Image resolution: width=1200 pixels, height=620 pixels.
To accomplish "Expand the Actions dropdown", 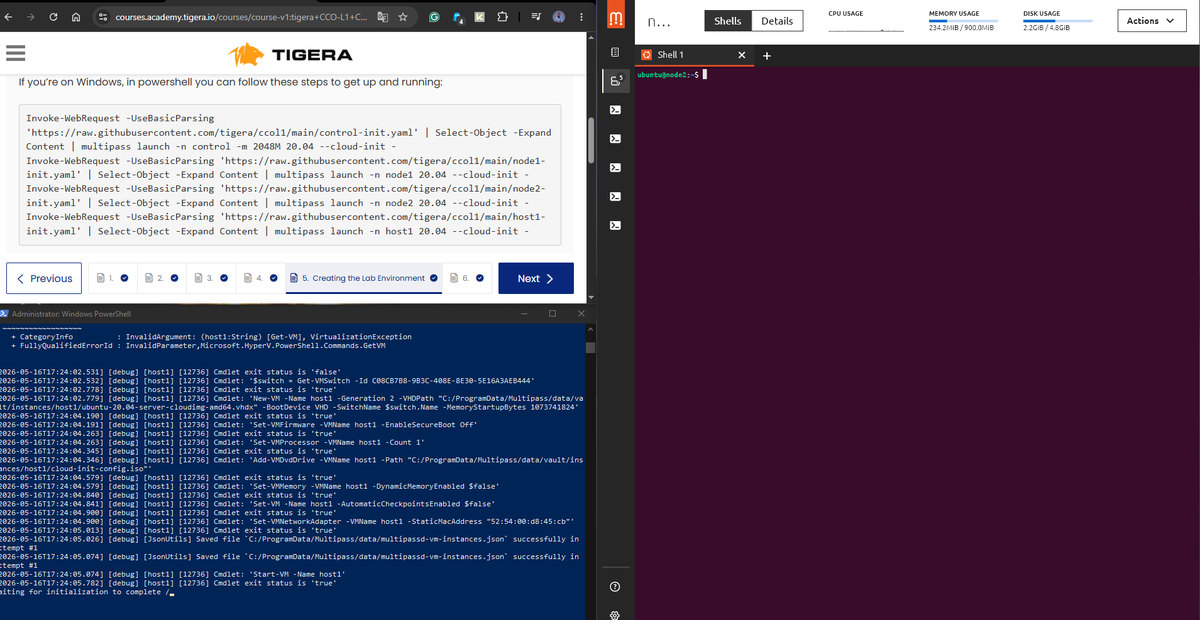I will click(1150, 21).
